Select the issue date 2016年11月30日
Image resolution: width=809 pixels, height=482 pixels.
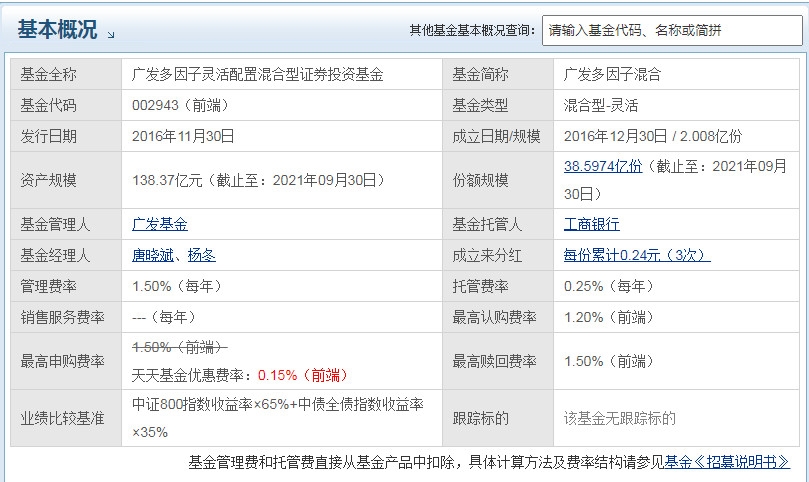(x=183, y=136)
